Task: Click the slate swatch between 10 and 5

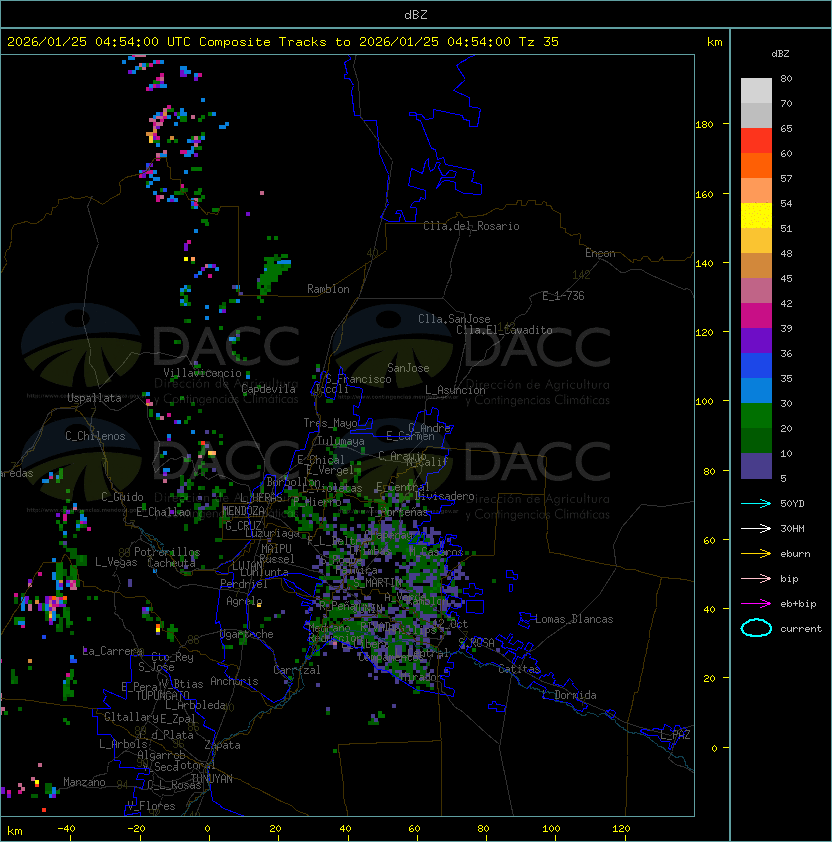Action: point(756,466)
